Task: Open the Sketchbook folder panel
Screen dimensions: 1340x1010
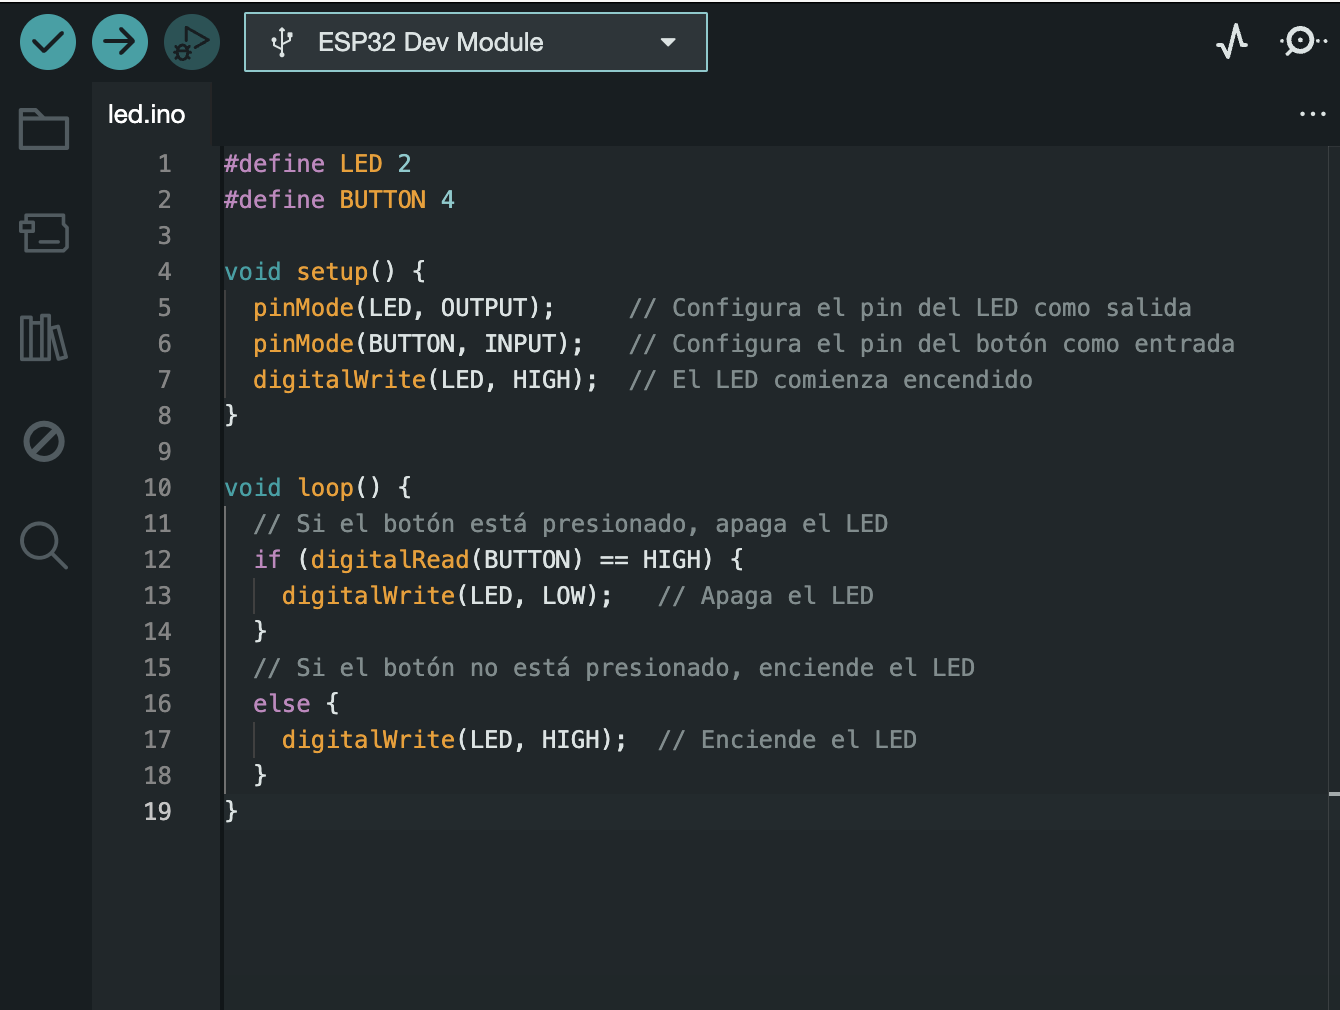Action: [x=44, y=129]
